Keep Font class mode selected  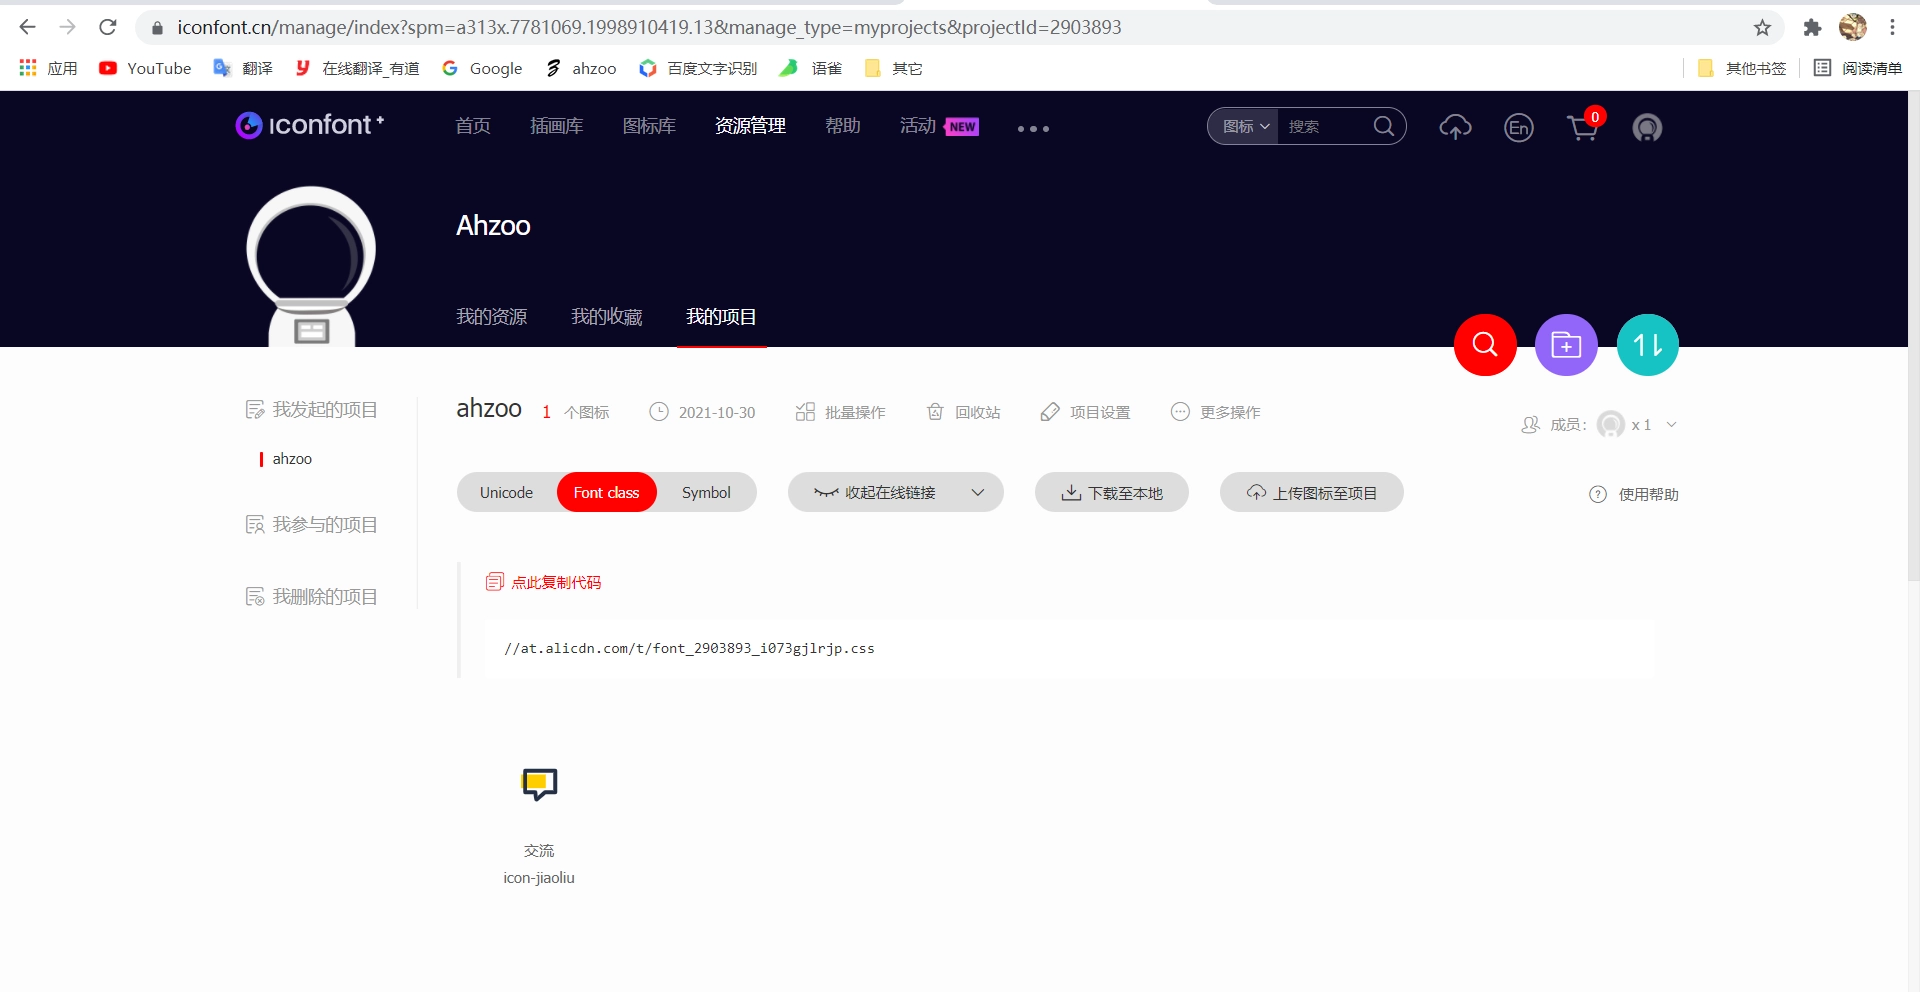(606, 492)
